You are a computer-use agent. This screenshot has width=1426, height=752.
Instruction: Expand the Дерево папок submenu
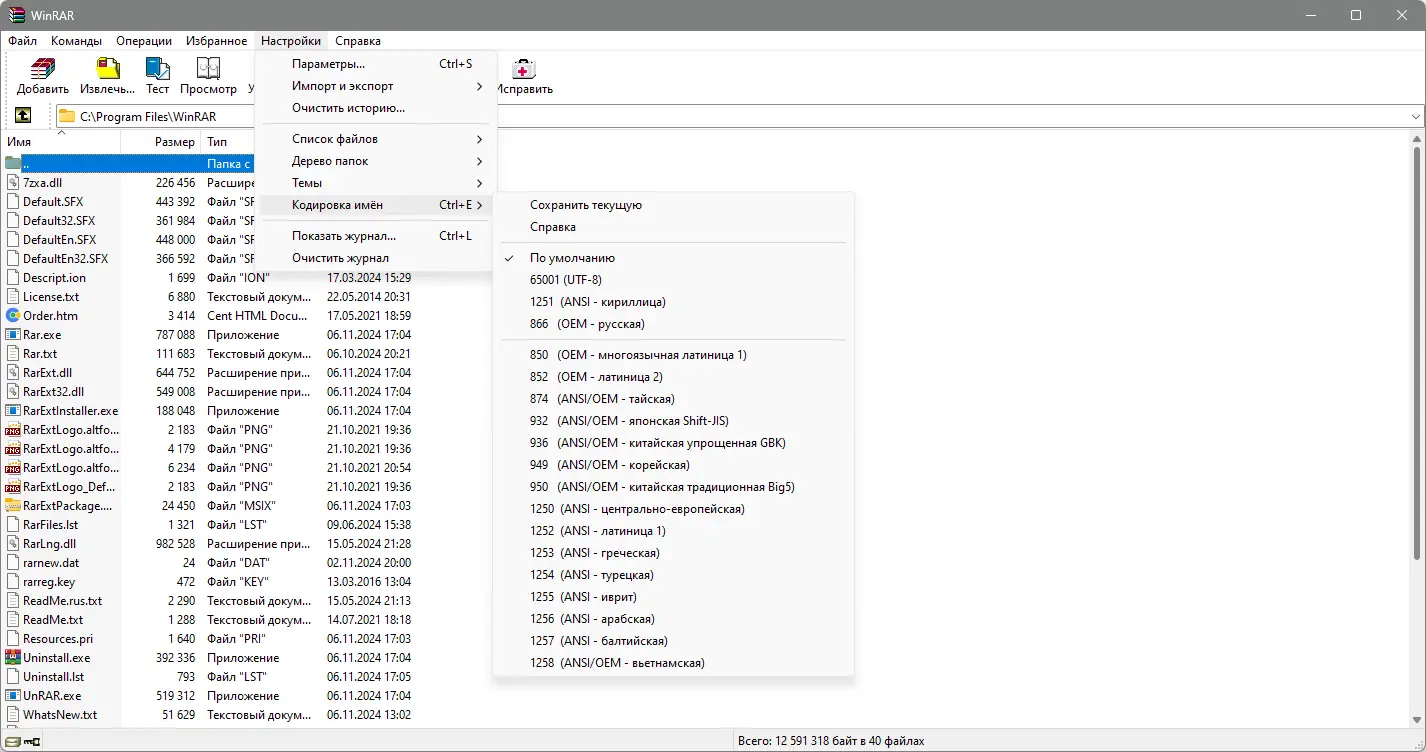click(376, 161)
